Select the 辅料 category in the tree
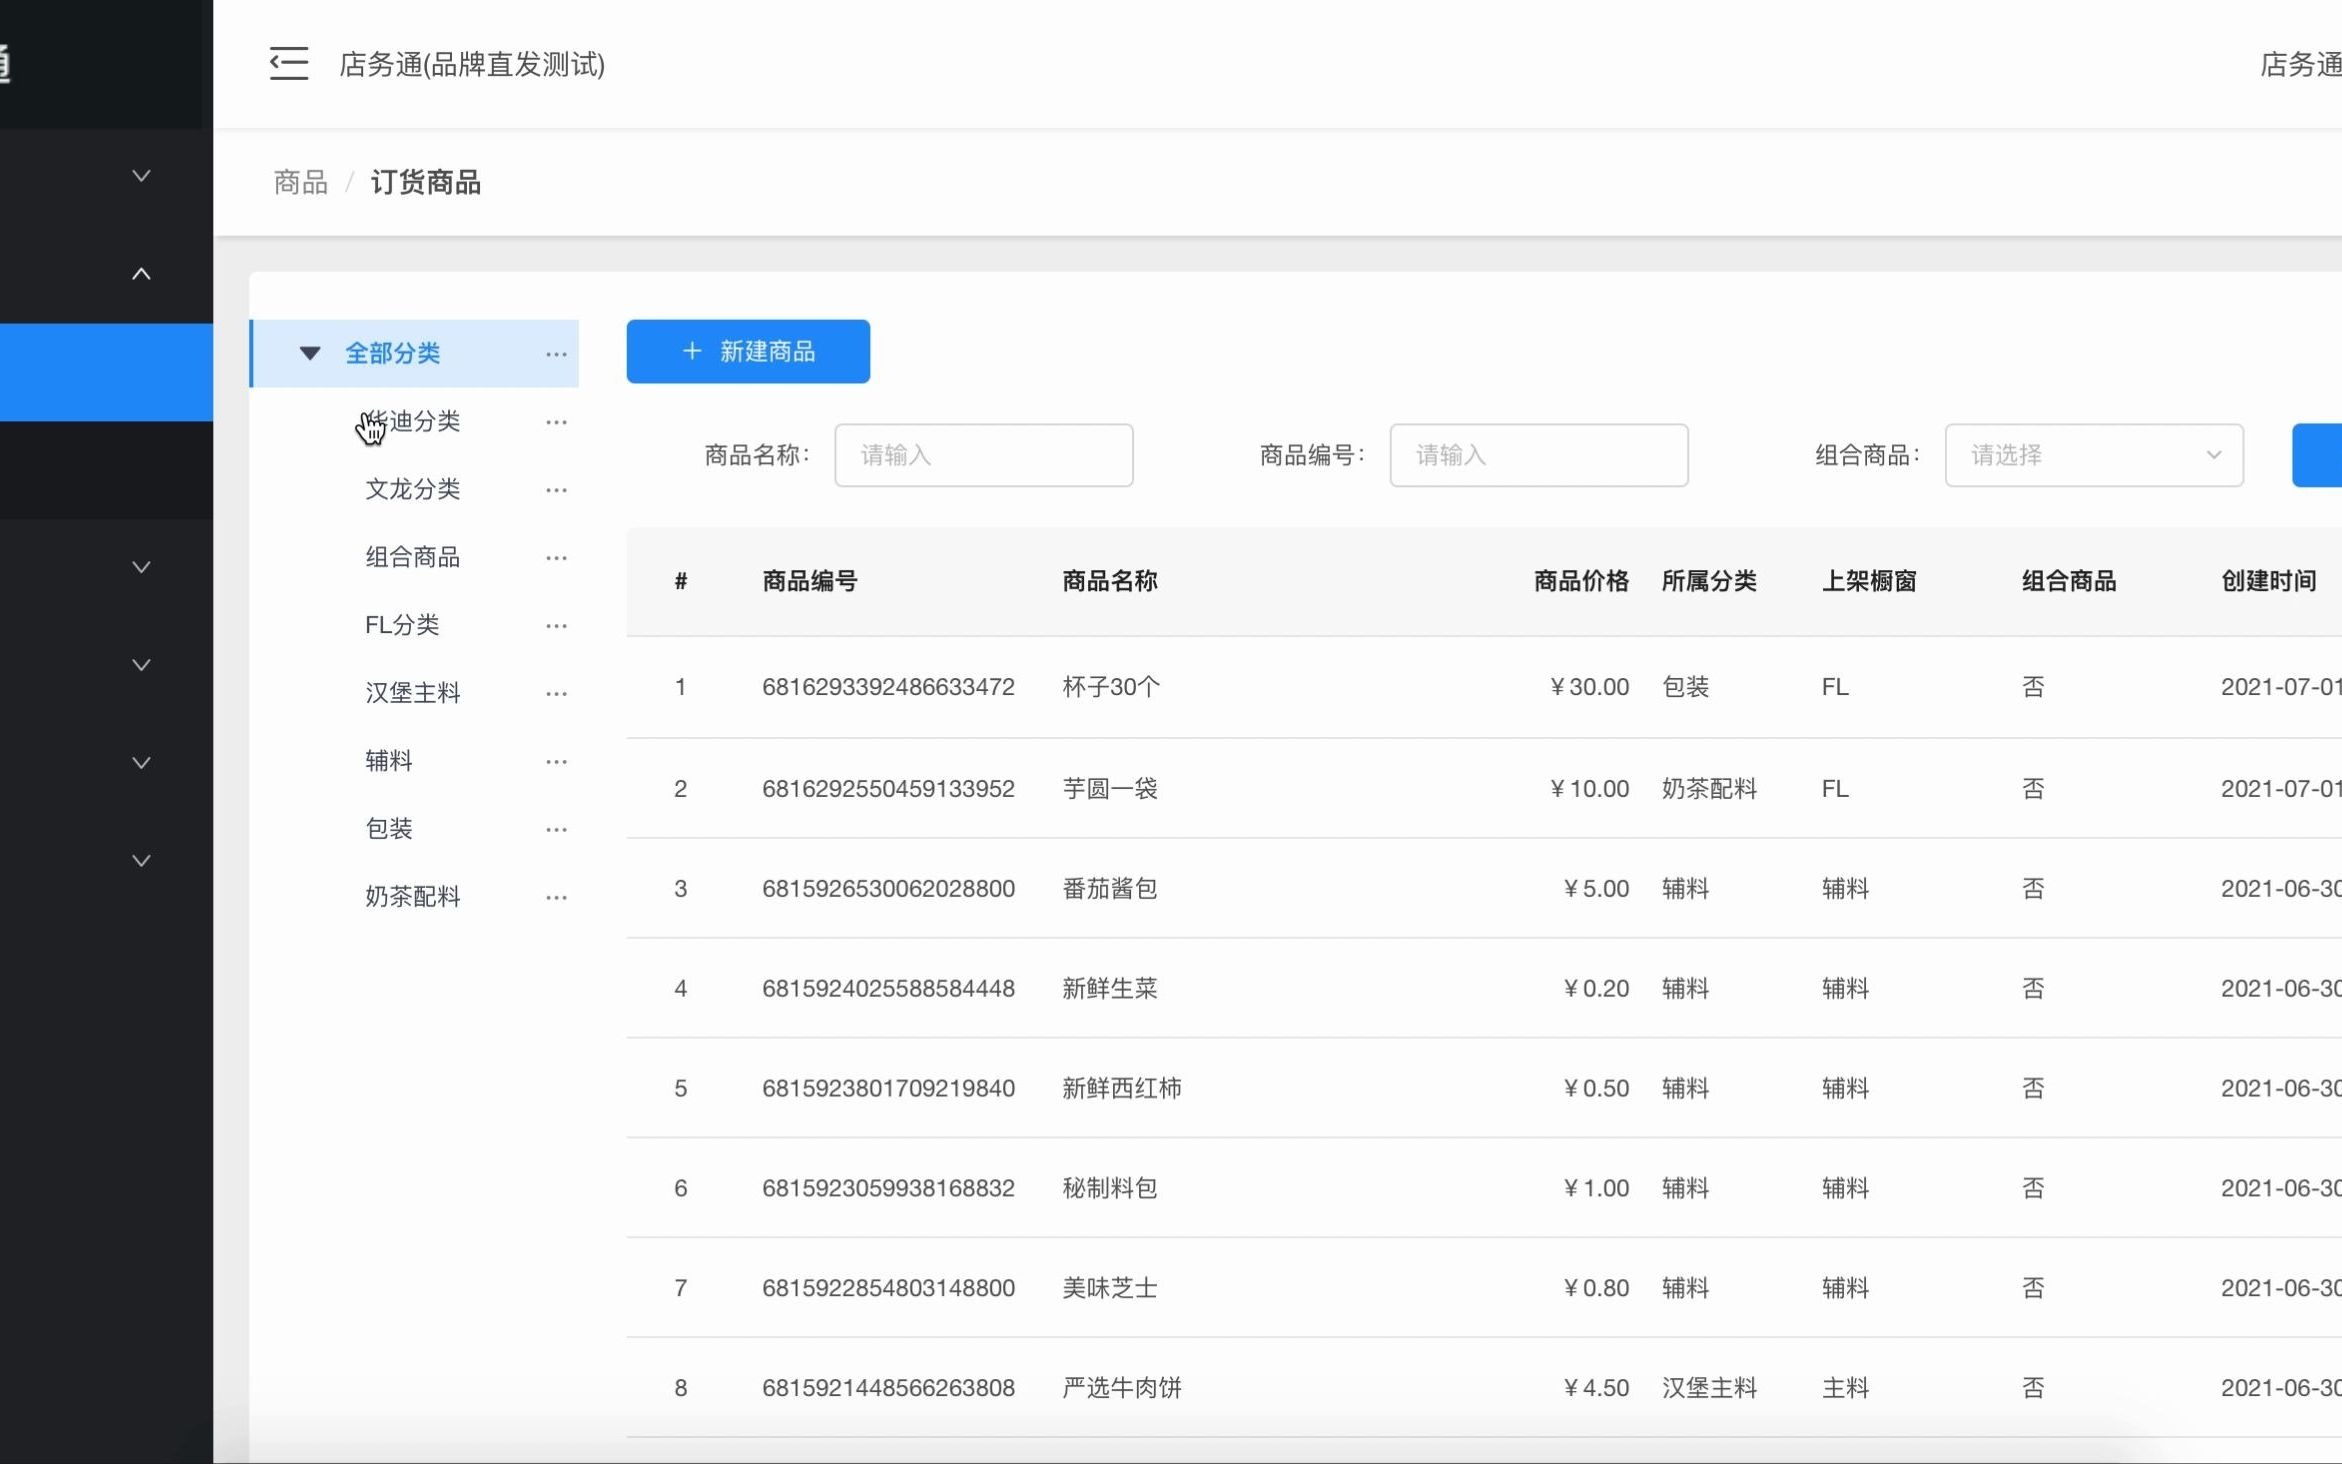The height and width of the screenshot is (1464, 2342). [389, 761]
